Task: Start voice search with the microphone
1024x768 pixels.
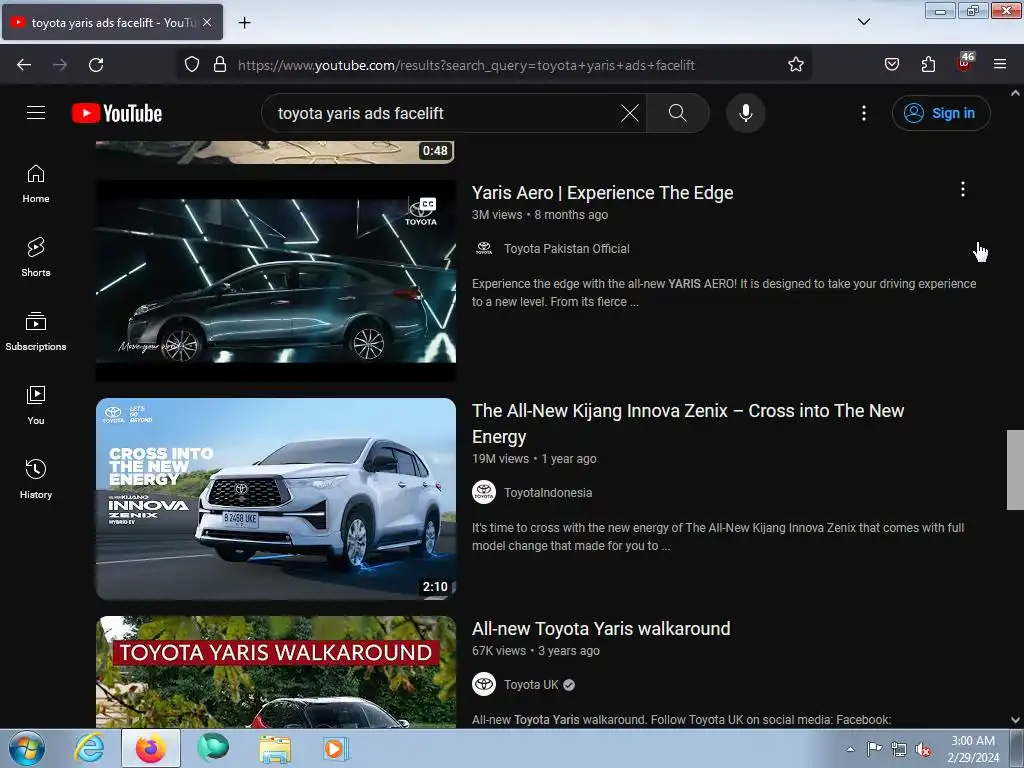Action: pos(745,113)
